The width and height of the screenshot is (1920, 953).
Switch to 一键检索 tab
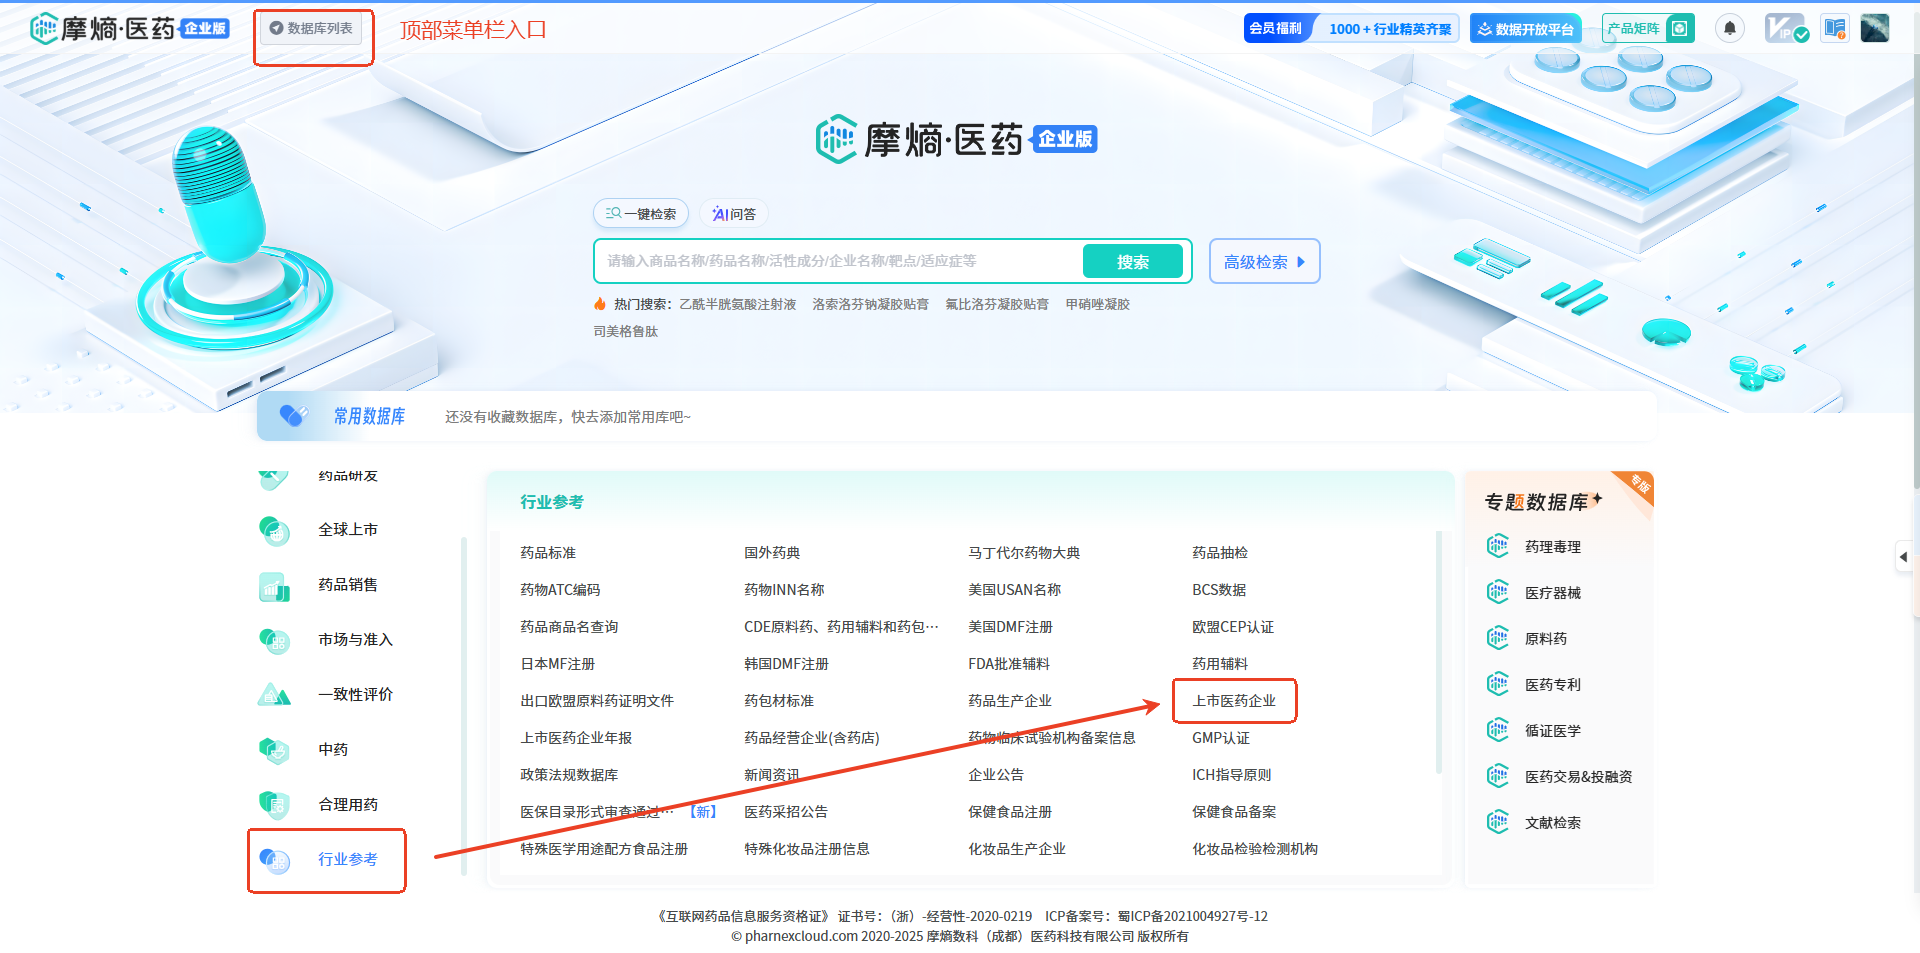[641, 214]
